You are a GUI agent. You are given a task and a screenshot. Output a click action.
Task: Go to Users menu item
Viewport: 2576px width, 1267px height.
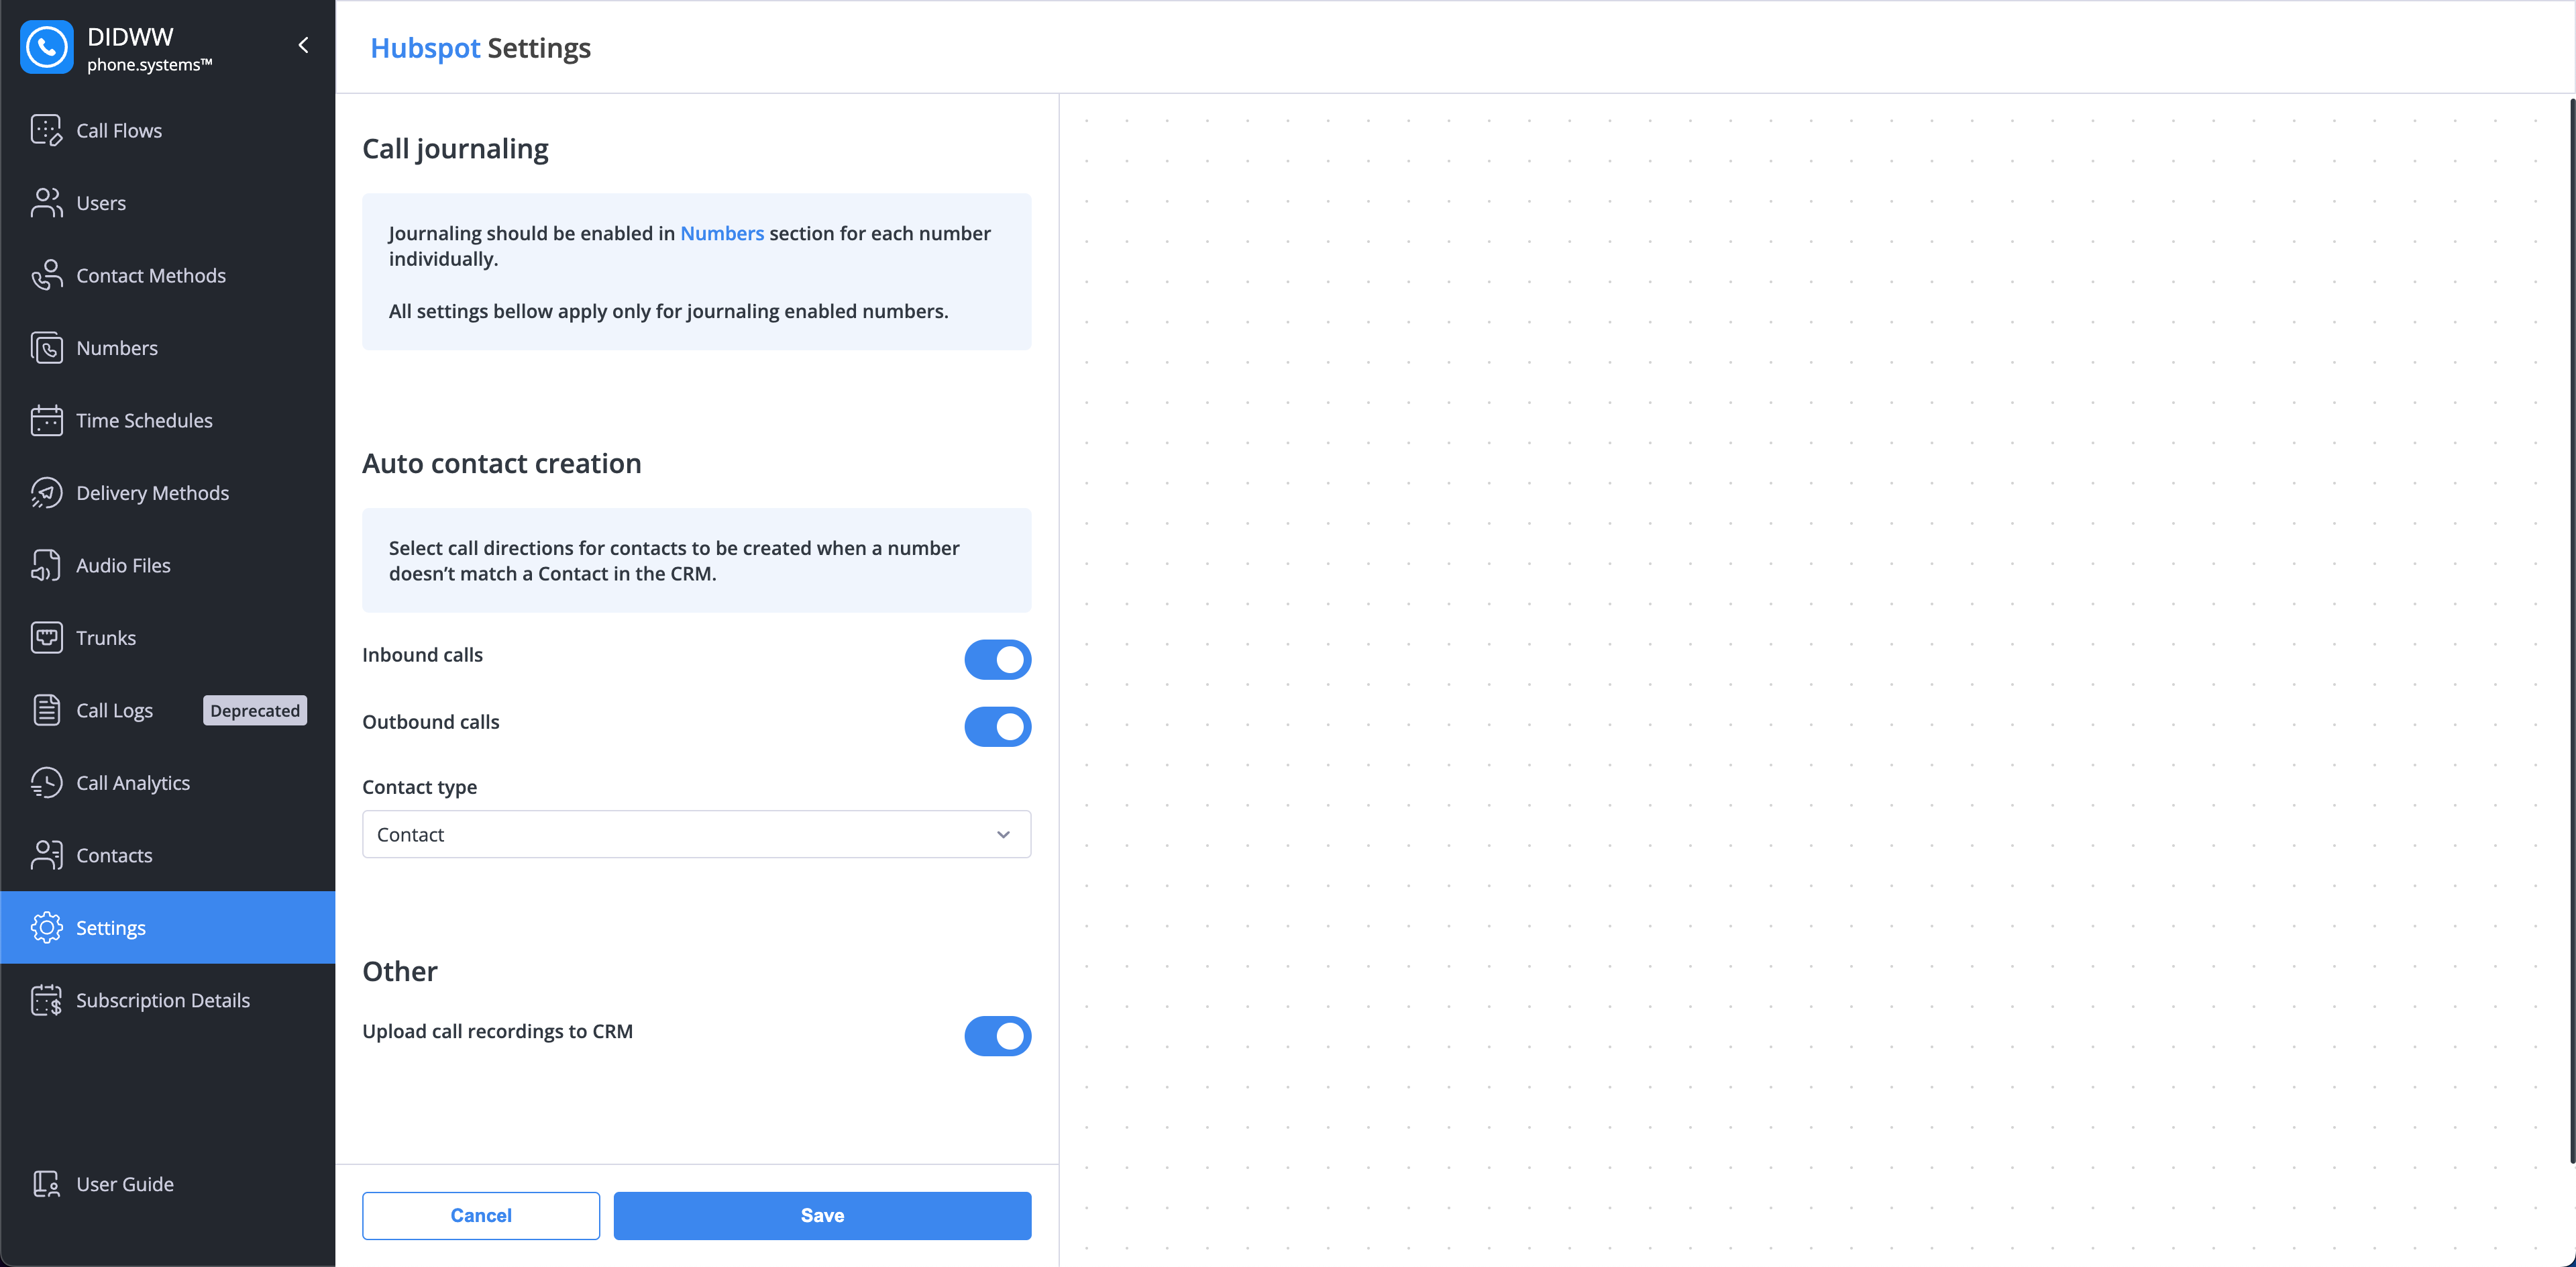coord(167,203)
